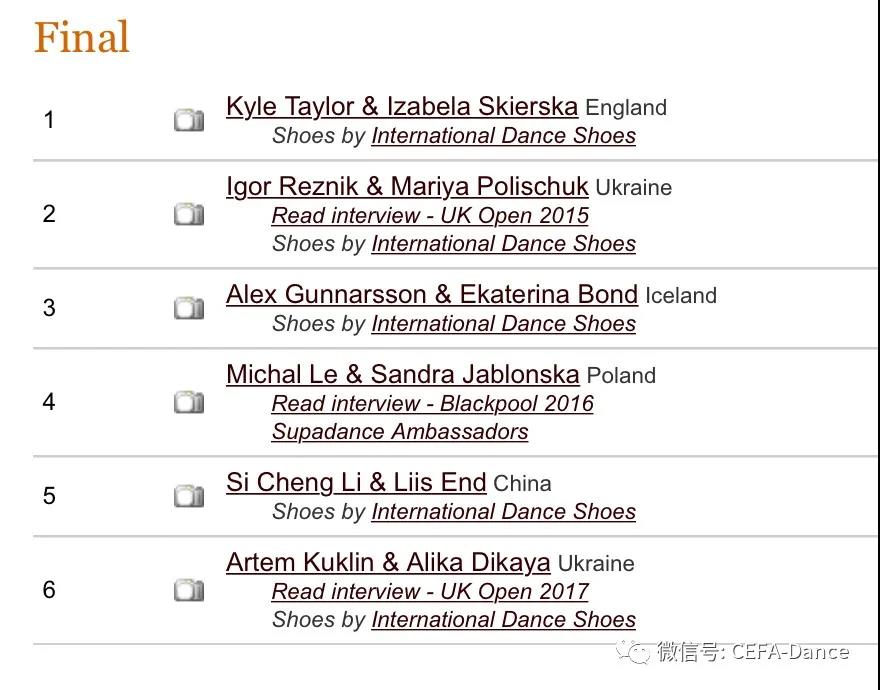Open the Supadance Ambassadors link

(400, 432)
